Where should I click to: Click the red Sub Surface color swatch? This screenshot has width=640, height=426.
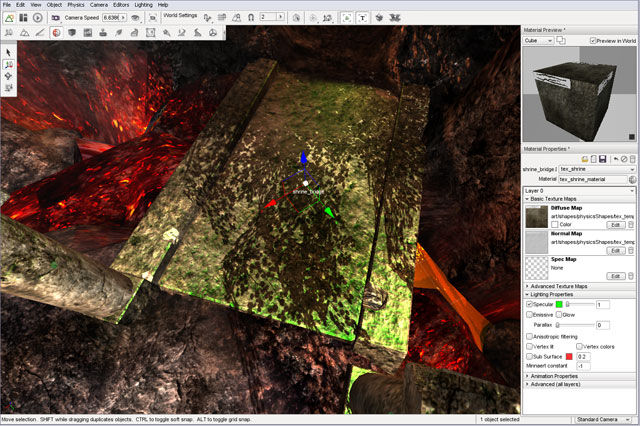570,356
